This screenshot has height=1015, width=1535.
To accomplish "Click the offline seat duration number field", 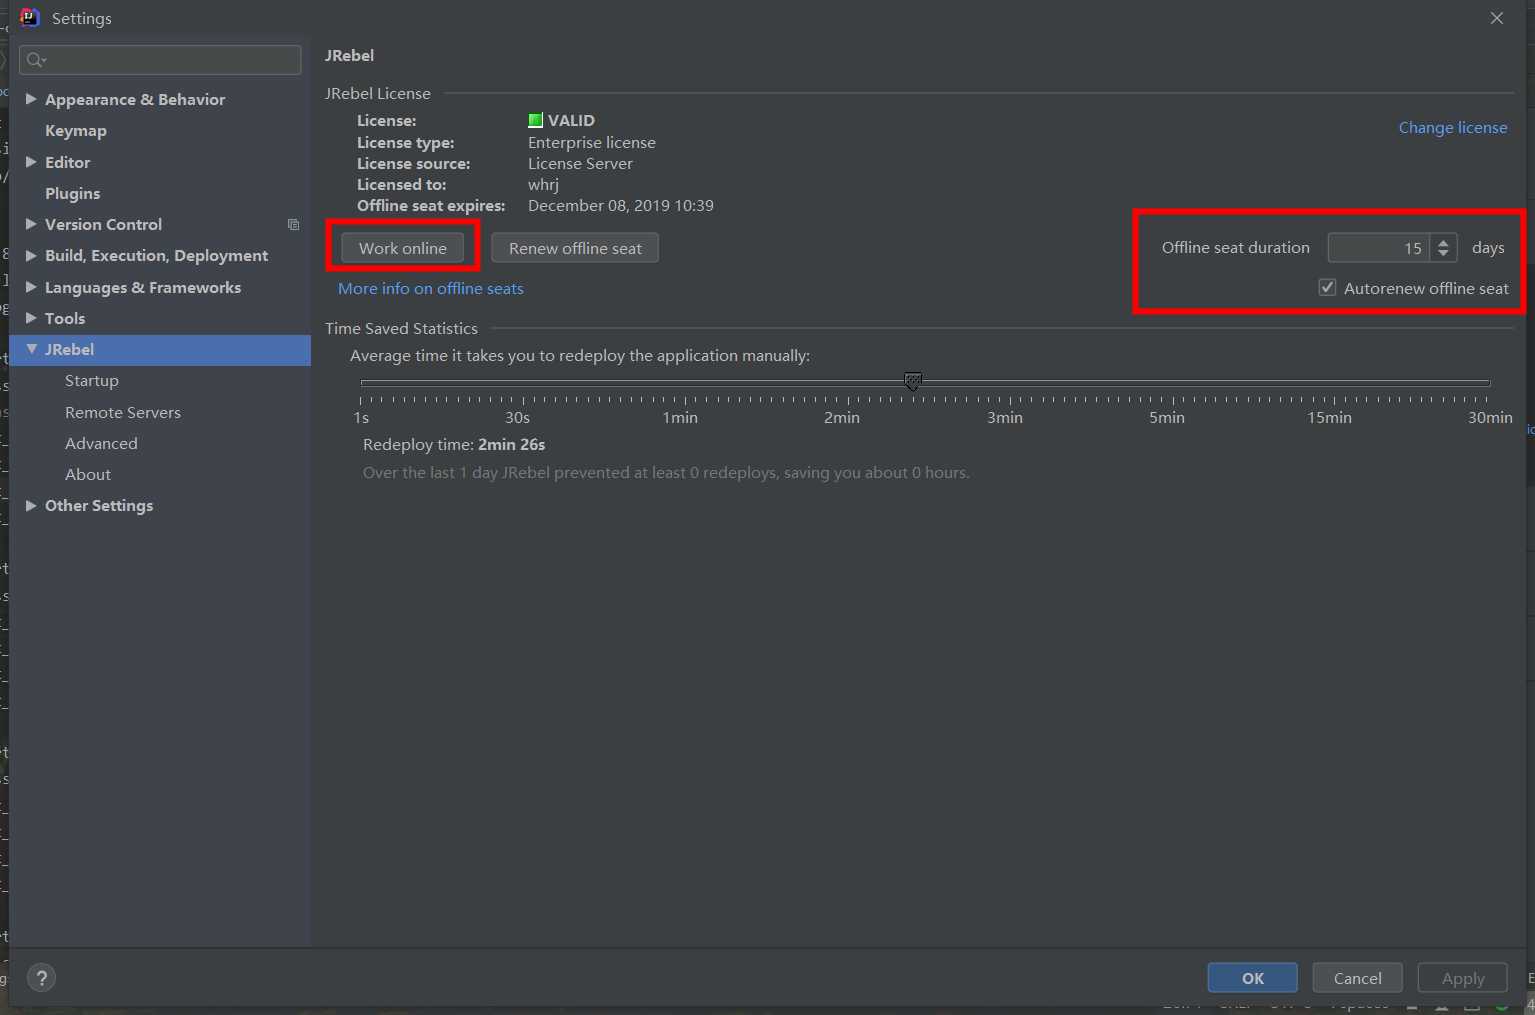I will point(1379,248).
